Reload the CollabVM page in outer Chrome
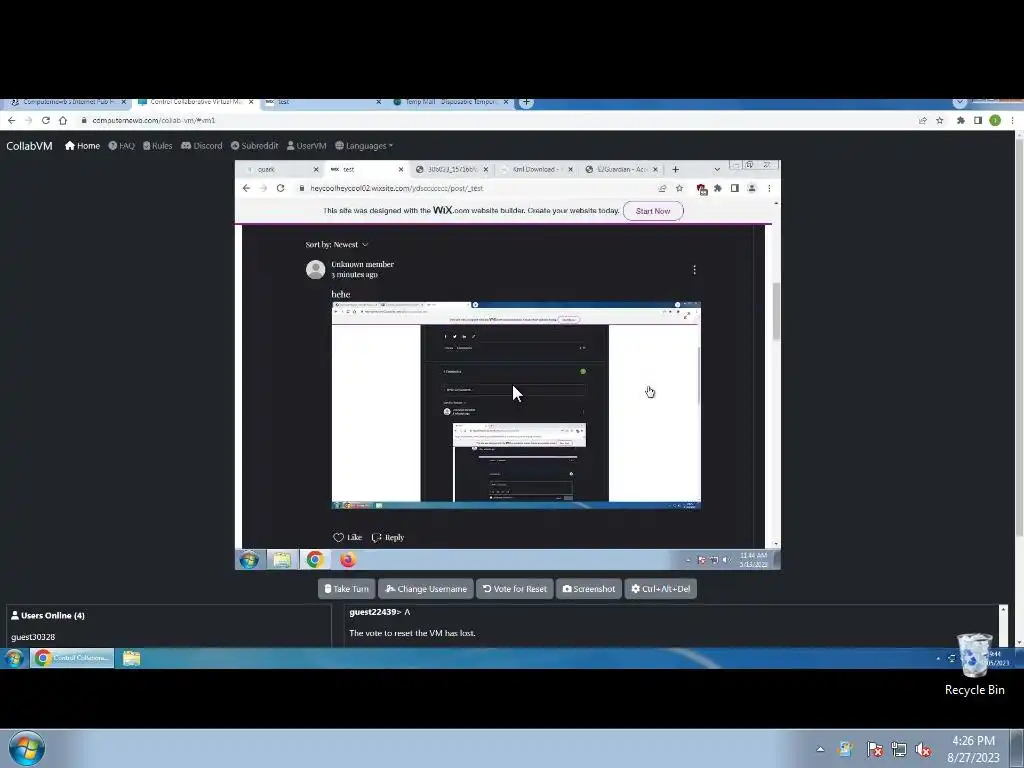 pos(46,120)
